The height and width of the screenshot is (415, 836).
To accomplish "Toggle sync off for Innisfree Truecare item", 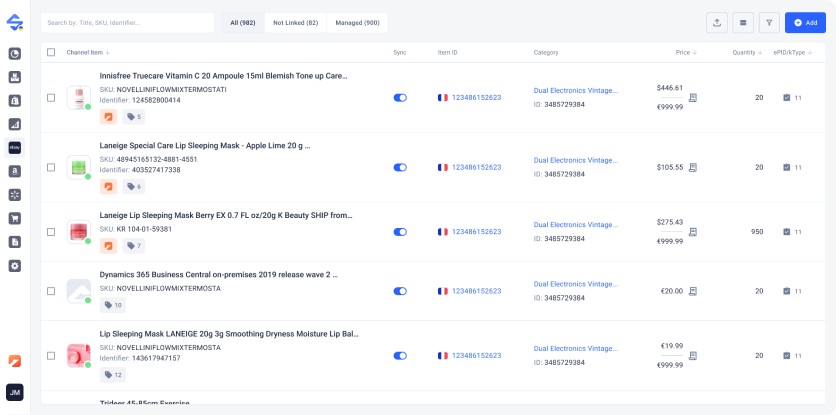I will pyautogui.click(x=400, y=98).
